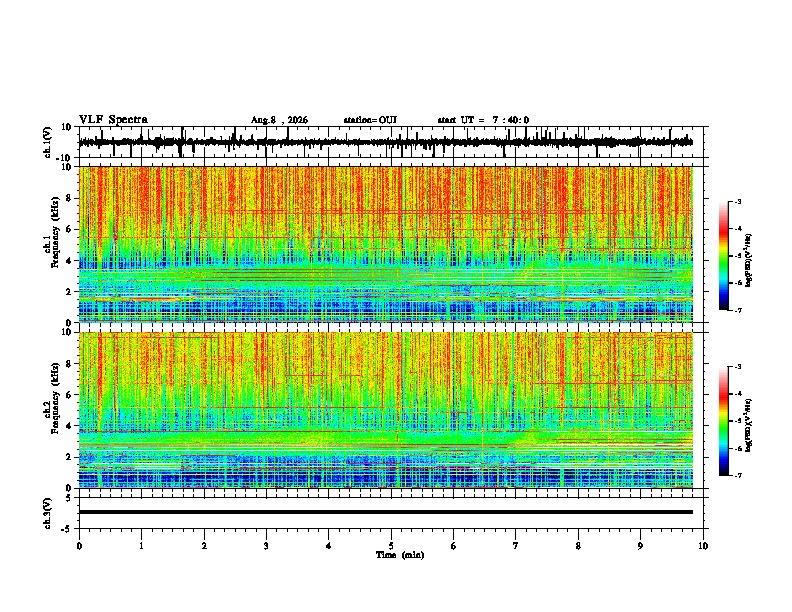This screenshot has width=792, height=612.
Task: Click the VLF Spectra title text
Action: 113,120
